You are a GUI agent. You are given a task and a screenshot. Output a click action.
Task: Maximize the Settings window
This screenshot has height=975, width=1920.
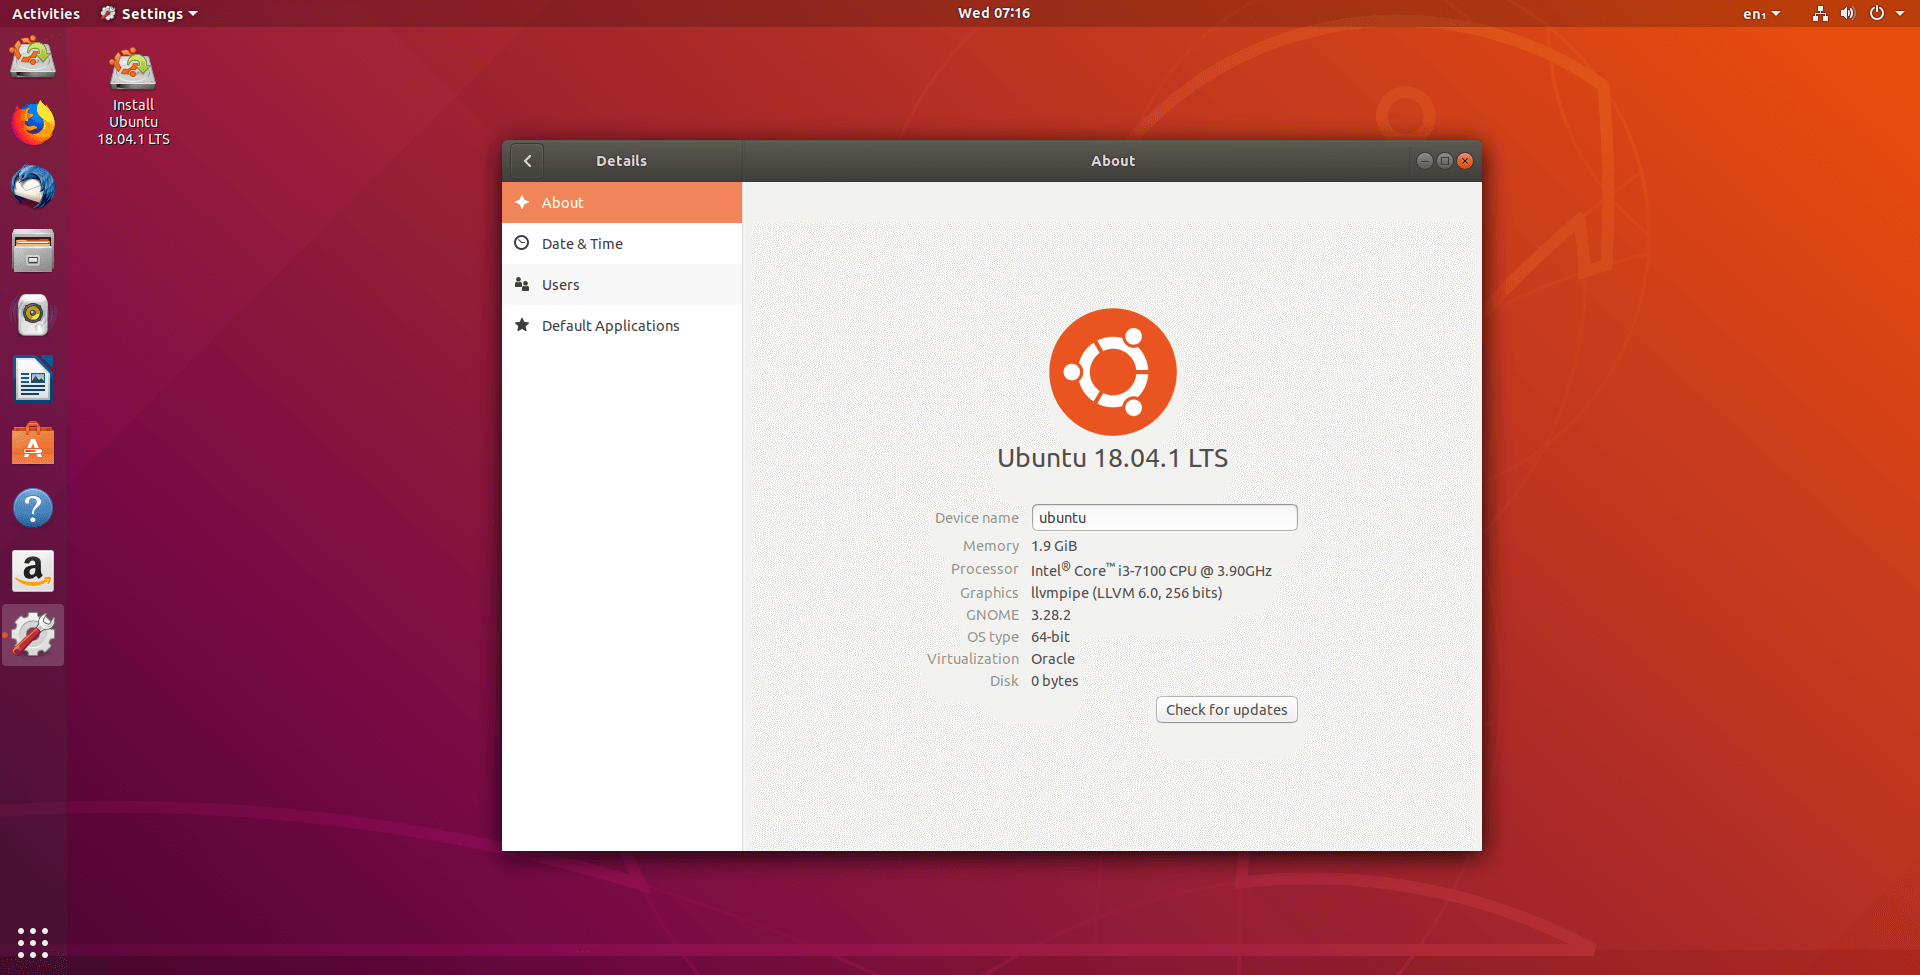1445,161
